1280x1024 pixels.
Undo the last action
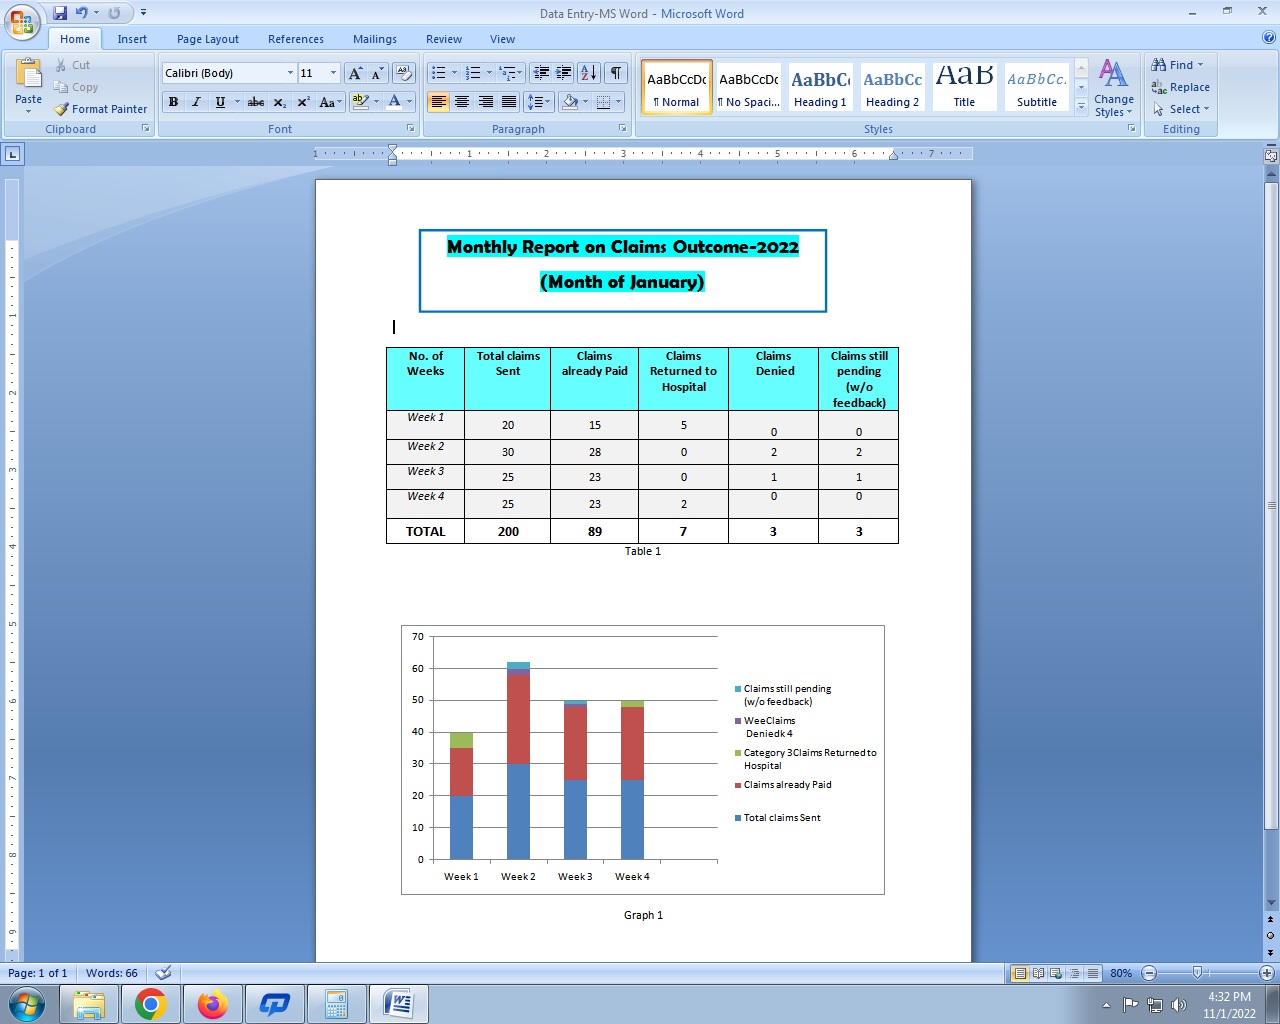pos(81,13)
